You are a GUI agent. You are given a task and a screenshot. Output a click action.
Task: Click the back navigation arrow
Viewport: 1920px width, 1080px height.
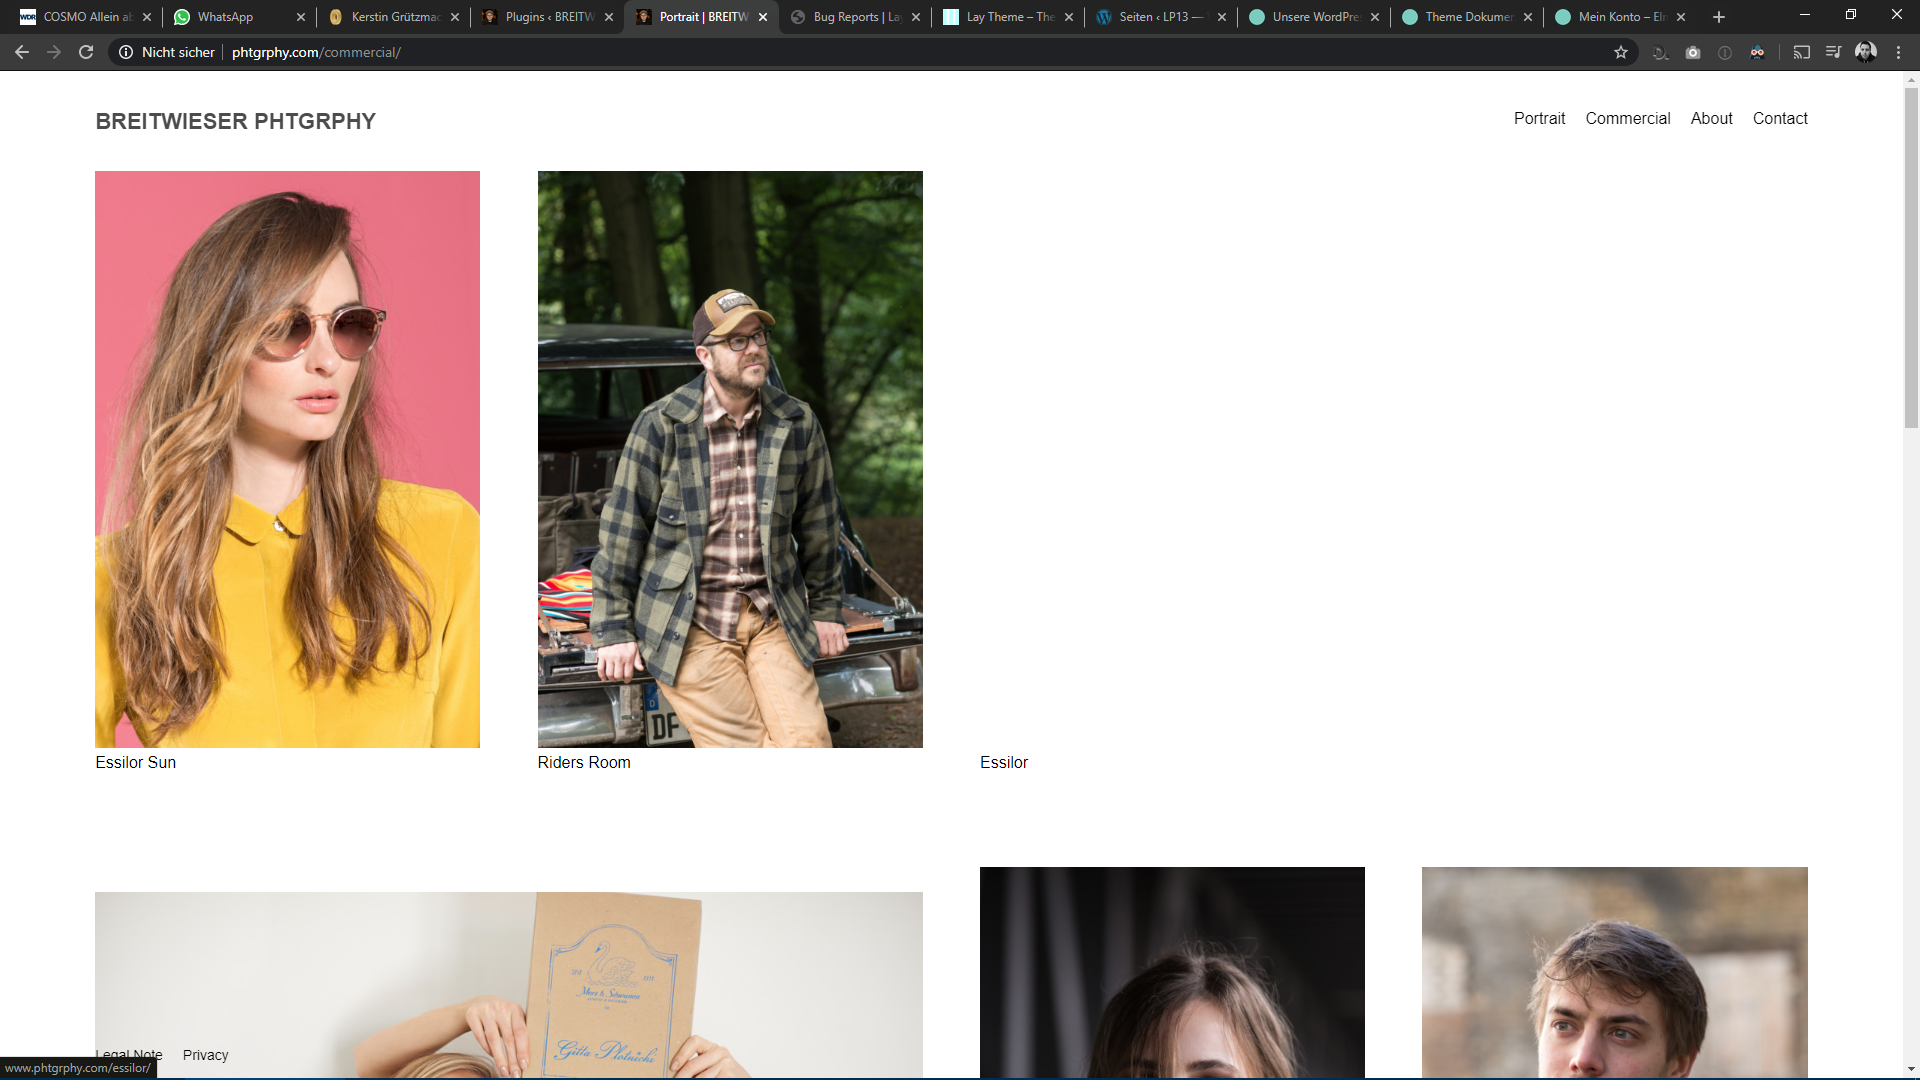tap(22, 52)
